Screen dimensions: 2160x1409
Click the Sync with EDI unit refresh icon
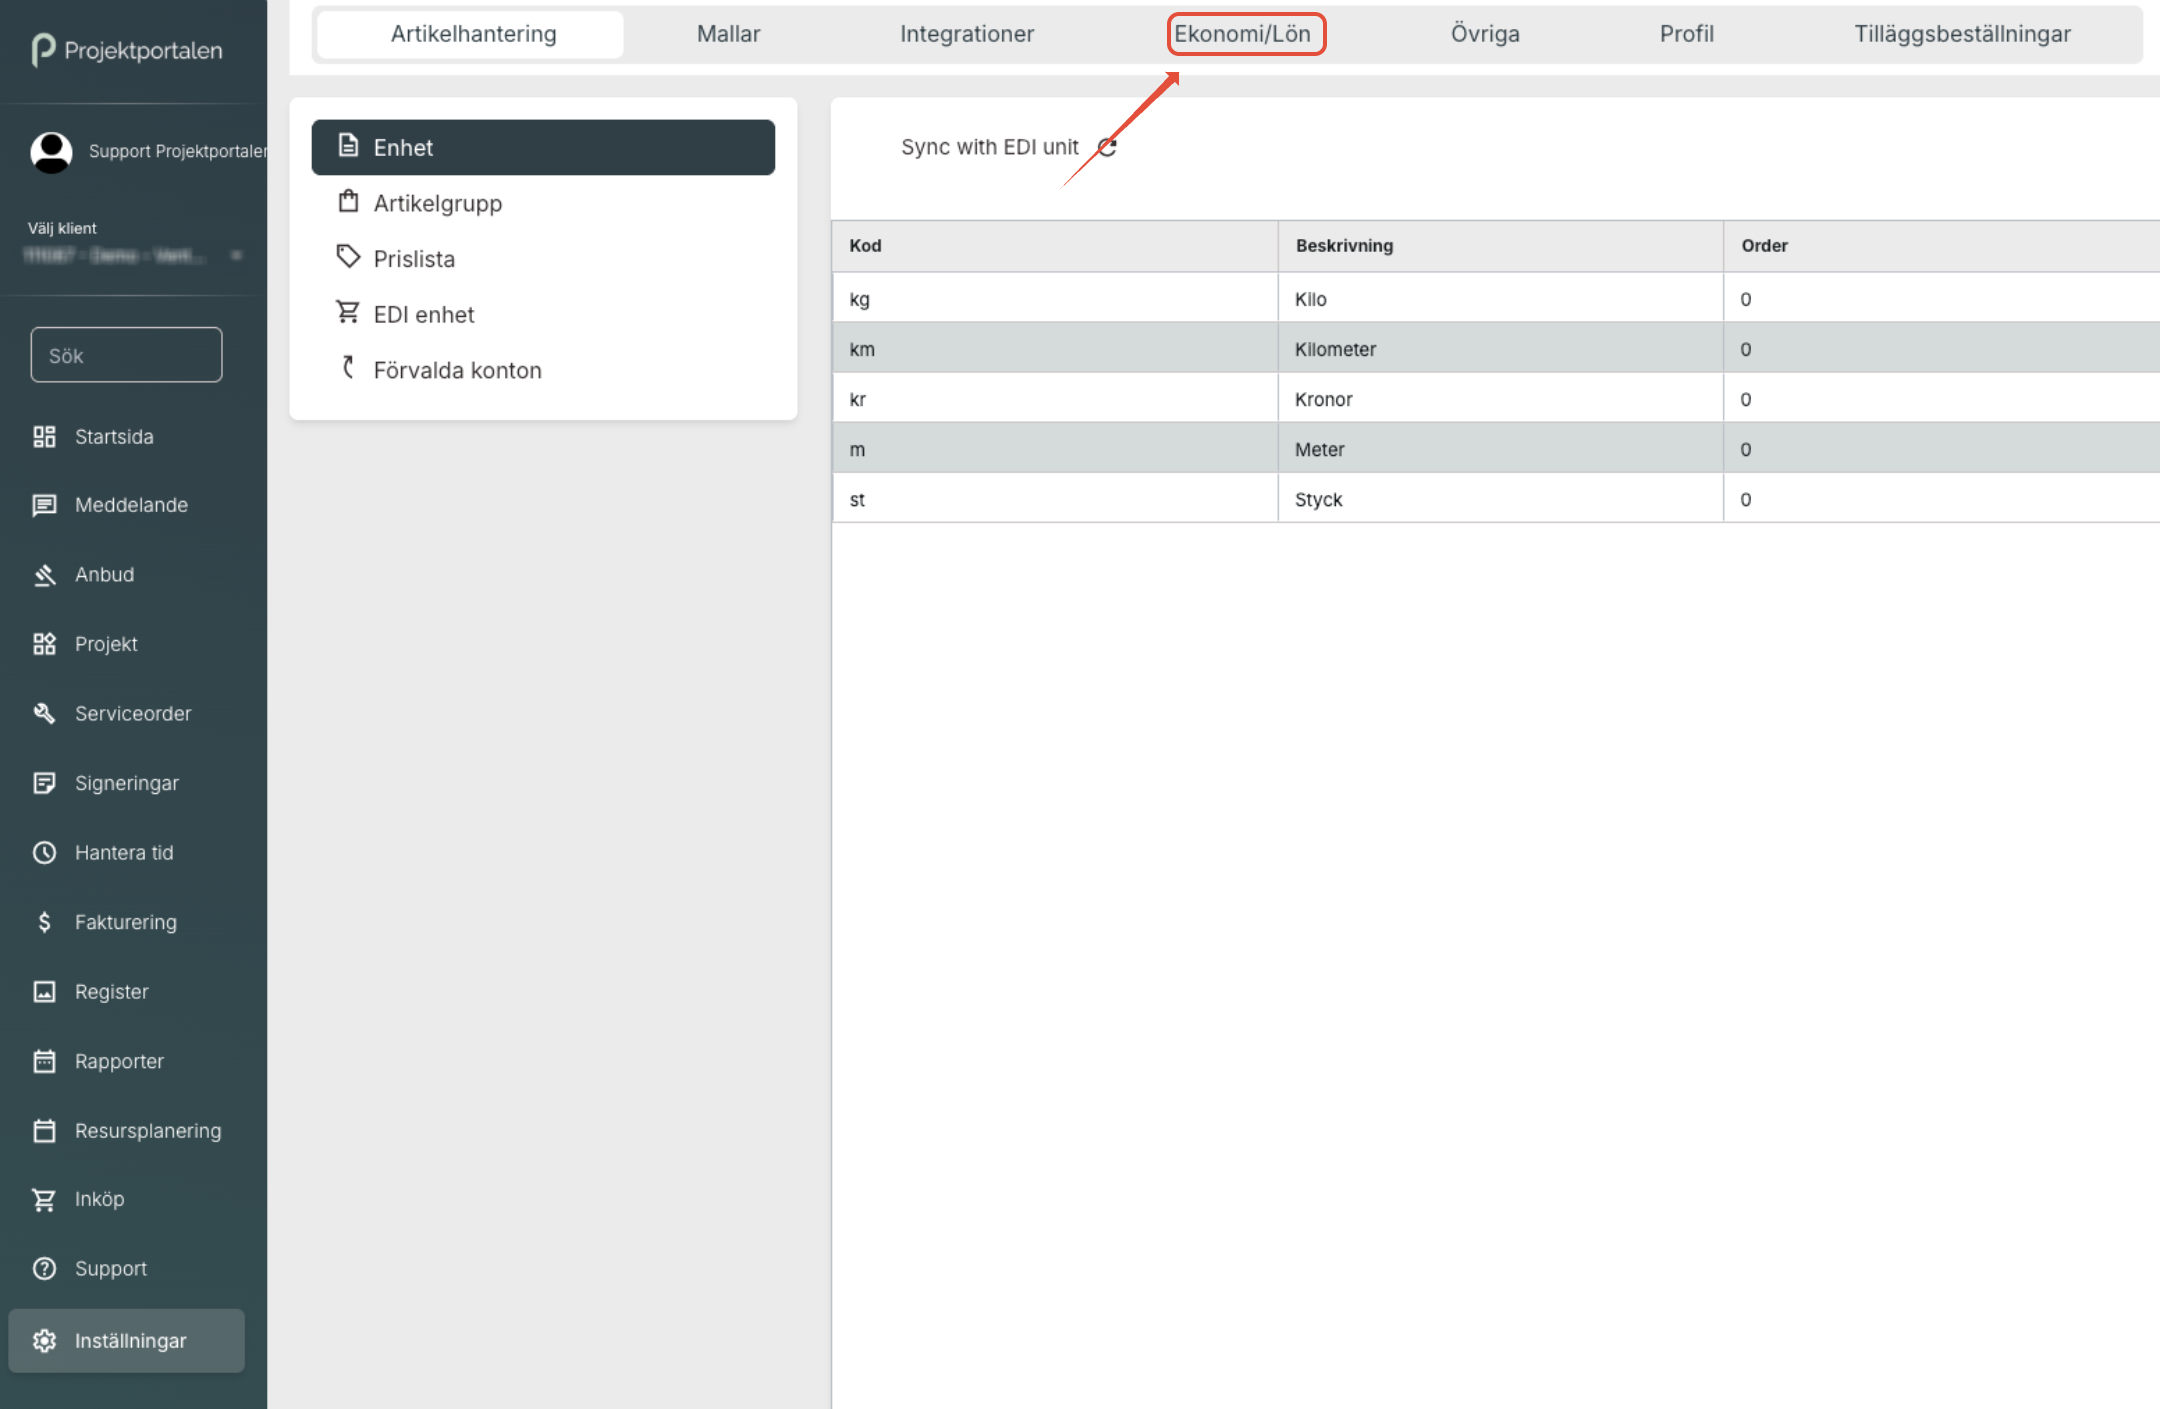point(1107,147)
